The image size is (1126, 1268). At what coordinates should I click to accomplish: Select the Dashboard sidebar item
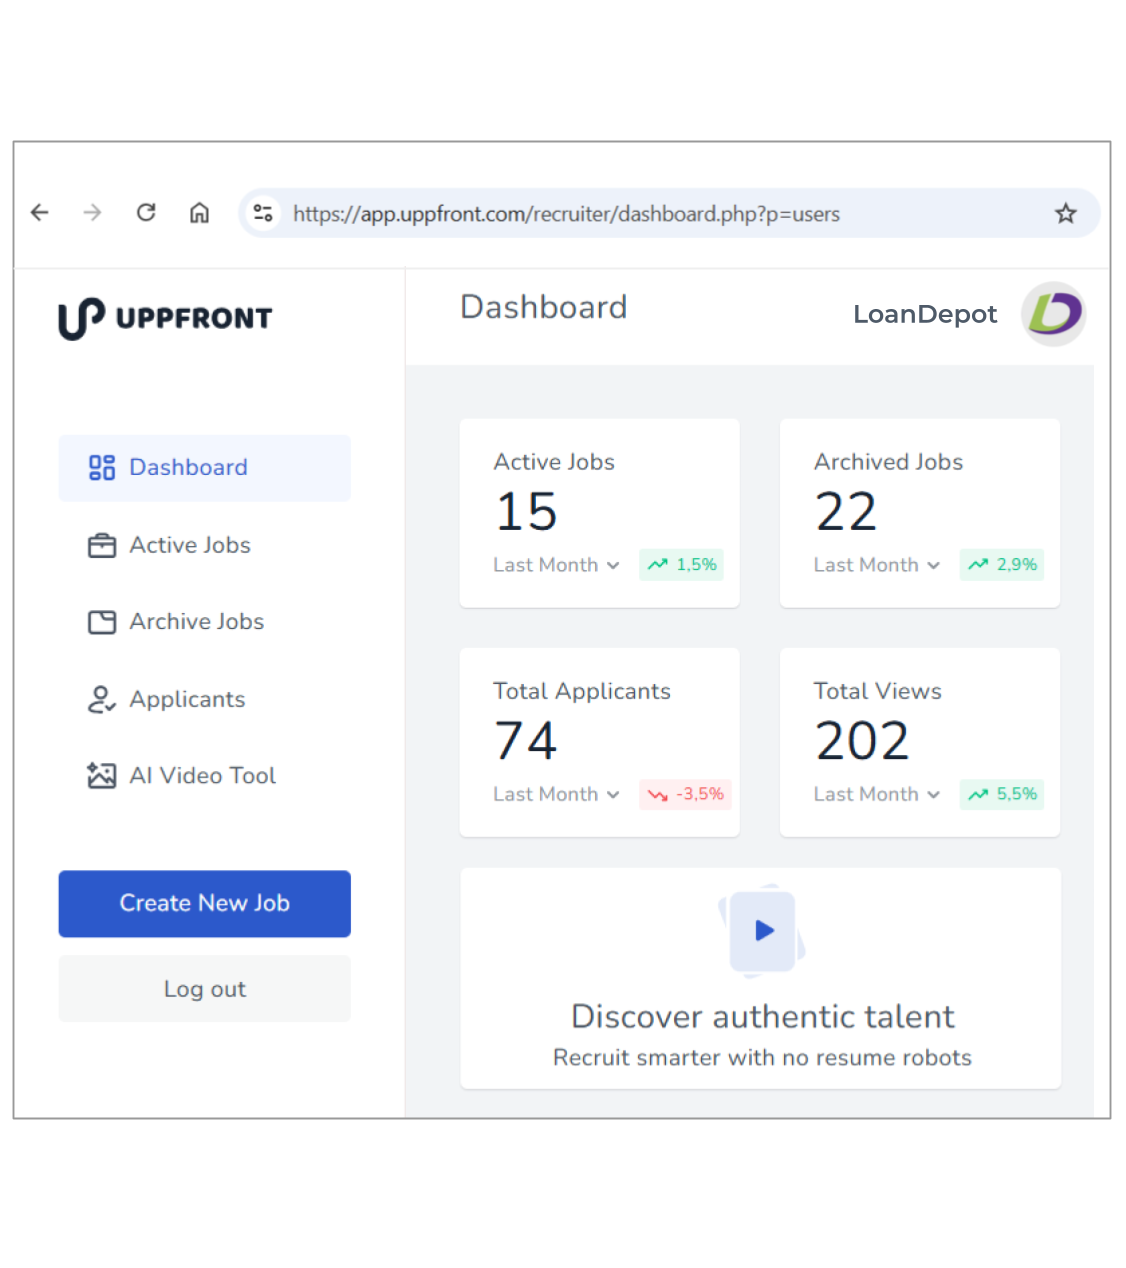coord(188,468)
